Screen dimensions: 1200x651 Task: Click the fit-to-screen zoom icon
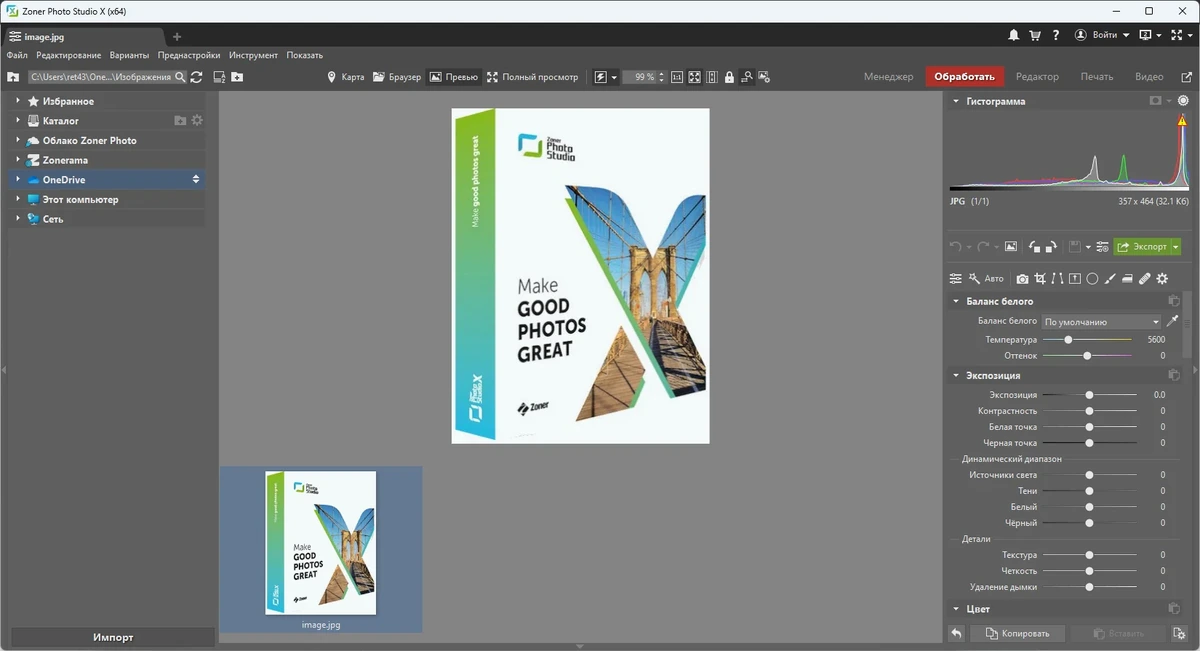point(695,77)
